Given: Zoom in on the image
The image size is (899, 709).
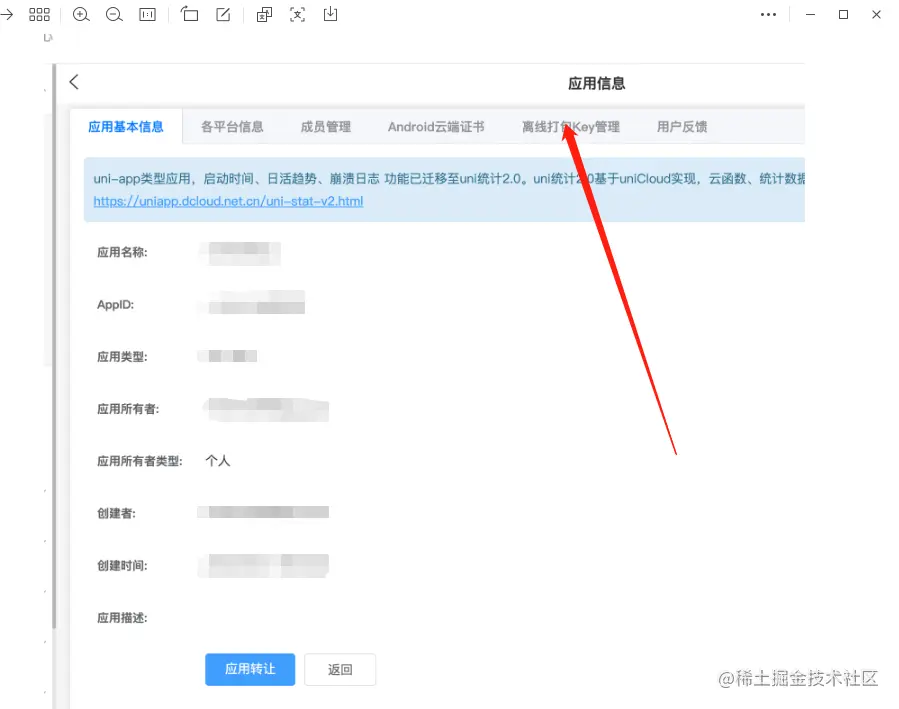Looking at the screenshot, I should click(81, 14).
